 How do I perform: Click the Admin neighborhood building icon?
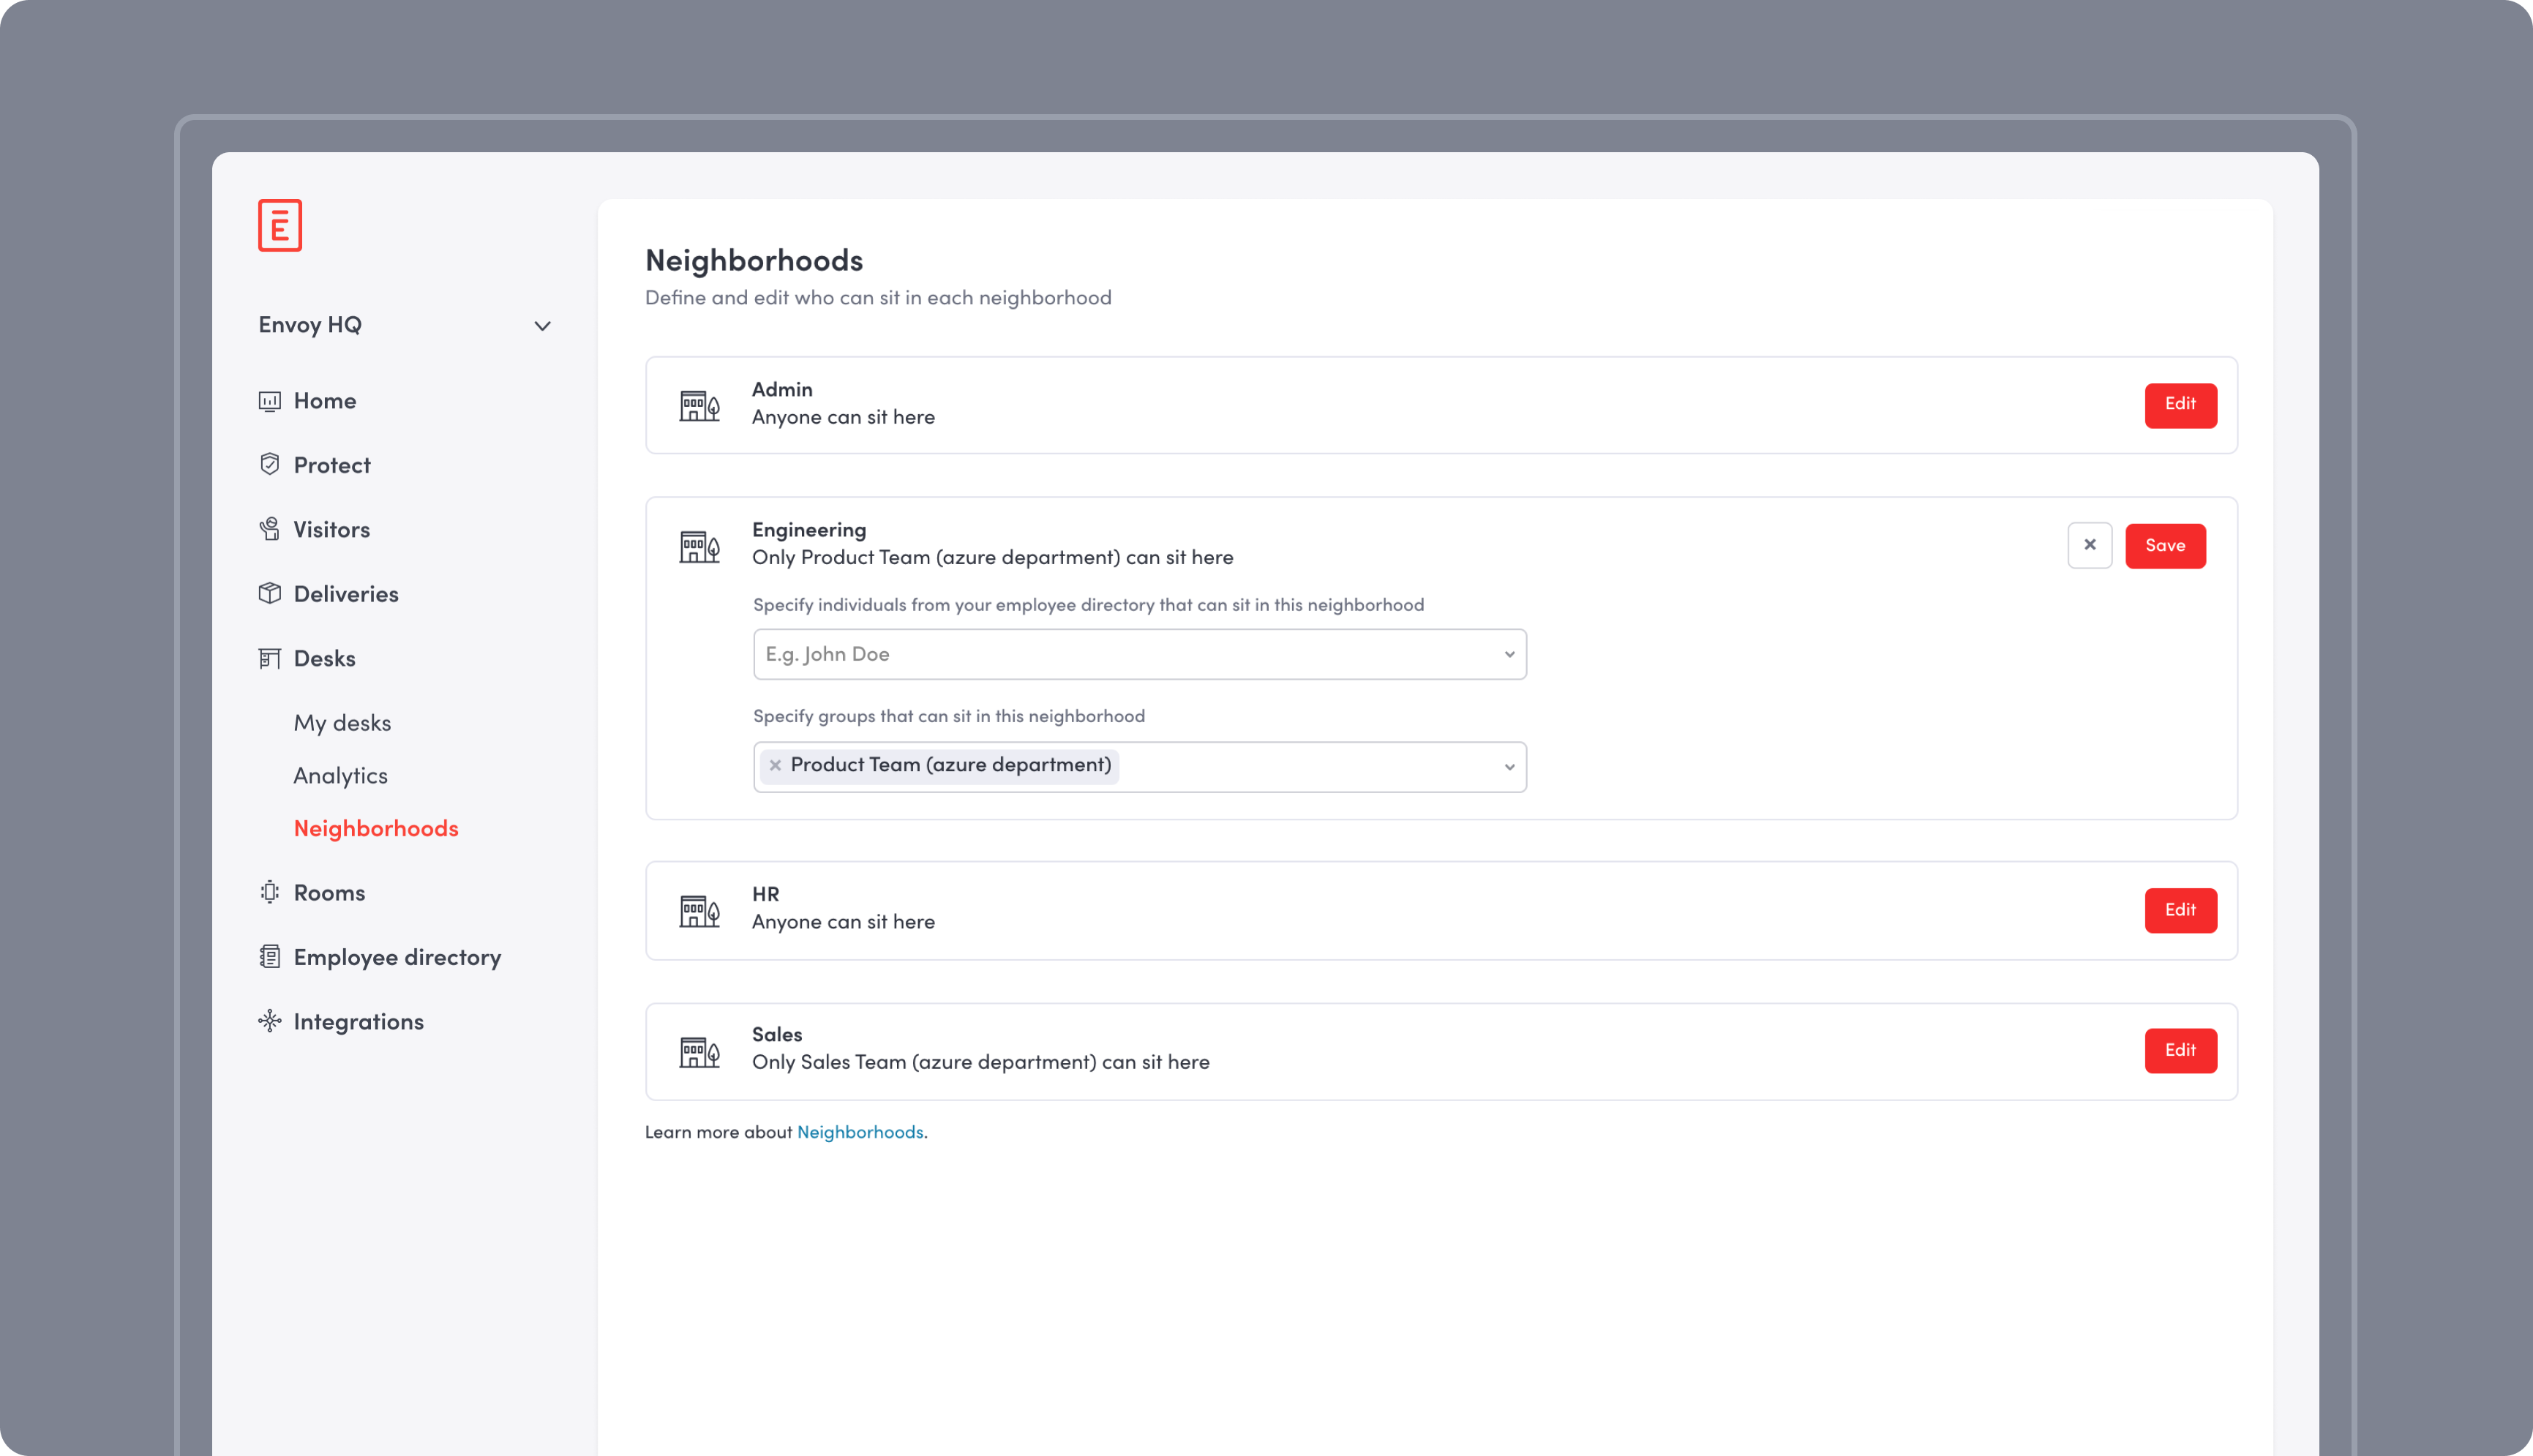pyautogui.click(x=699, y=405)
